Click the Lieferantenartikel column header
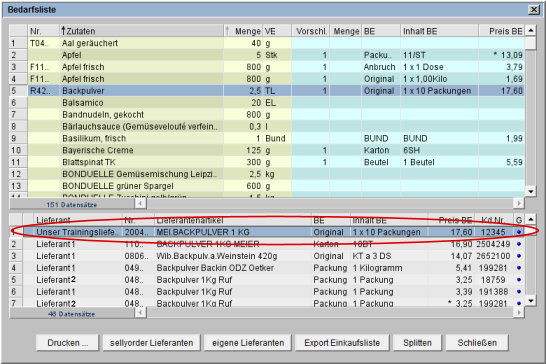Image resolution: width=546 pixels, height=364 pixels. [233, 220]
